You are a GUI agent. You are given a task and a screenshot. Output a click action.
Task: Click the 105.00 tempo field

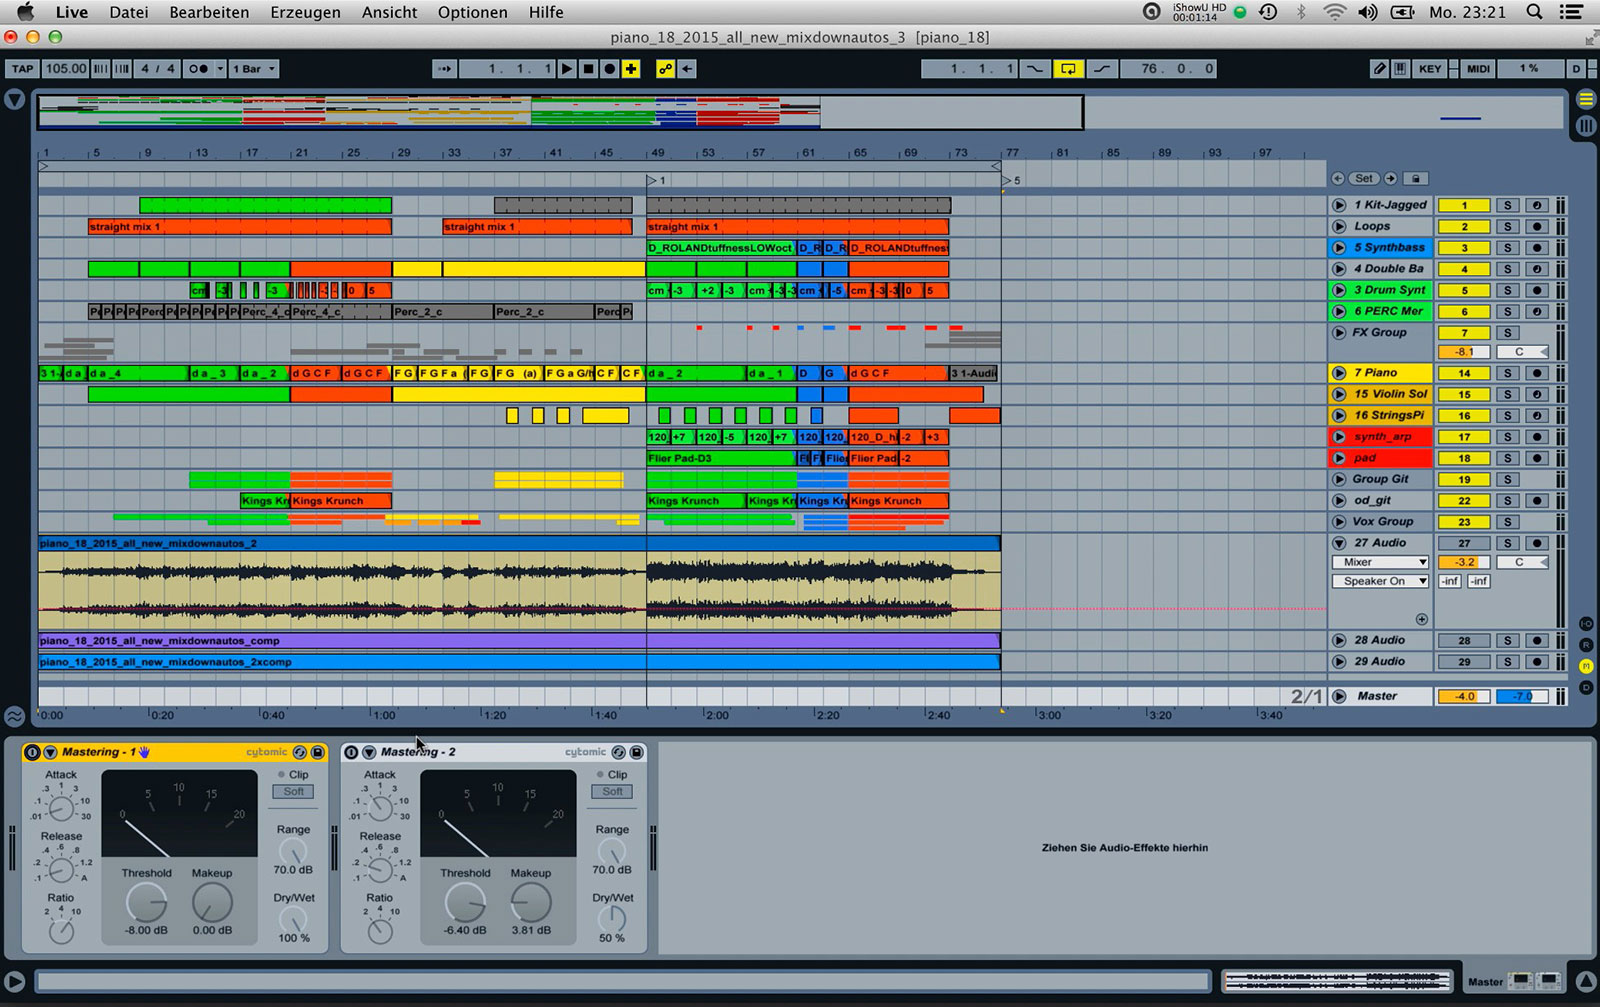click(65, 69)
